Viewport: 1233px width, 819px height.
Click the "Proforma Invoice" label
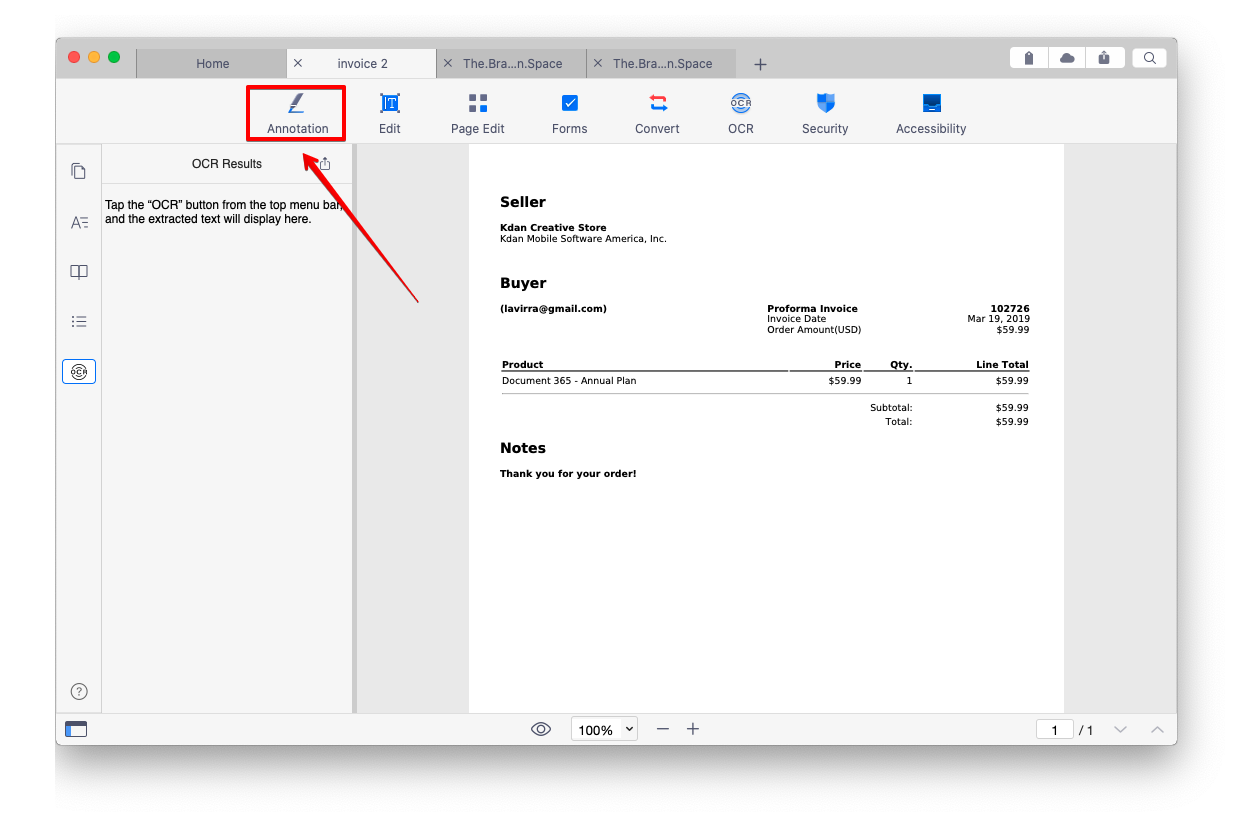tap(812, 309)
